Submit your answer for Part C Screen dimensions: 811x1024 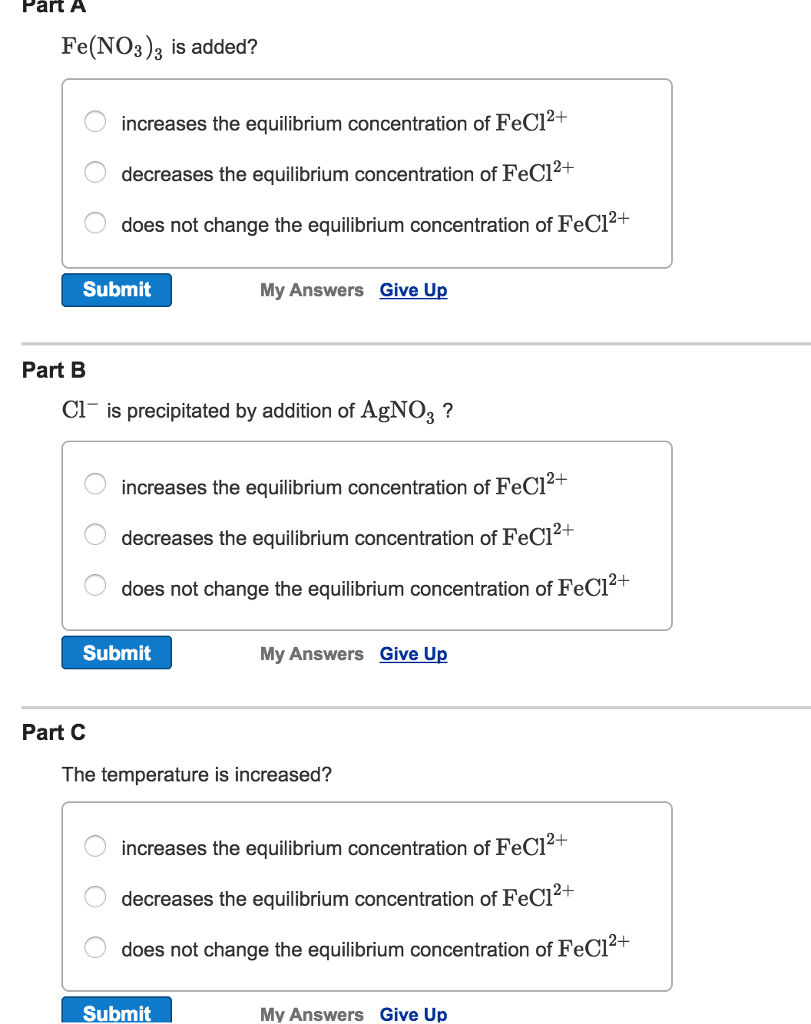pos(116,1013)
